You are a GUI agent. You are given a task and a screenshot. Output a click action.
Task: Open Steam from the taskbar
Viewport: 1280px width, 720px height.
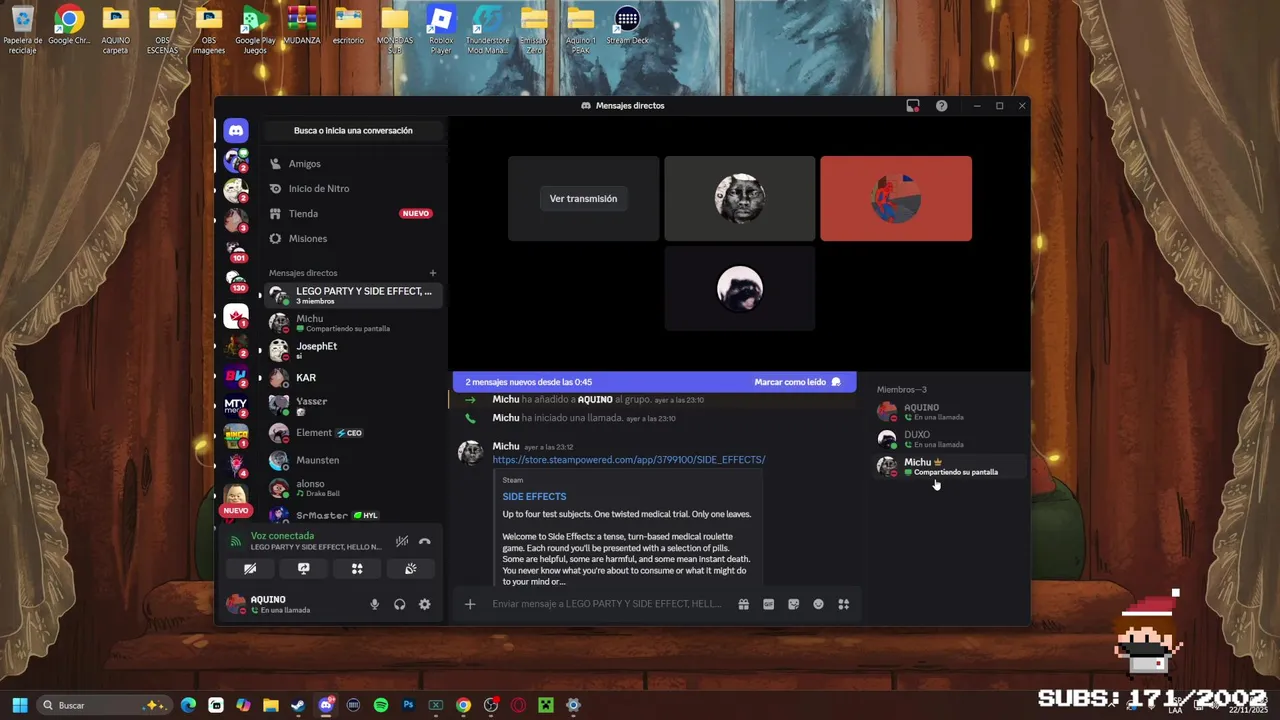pyautogui.click(x=298, y=705)
